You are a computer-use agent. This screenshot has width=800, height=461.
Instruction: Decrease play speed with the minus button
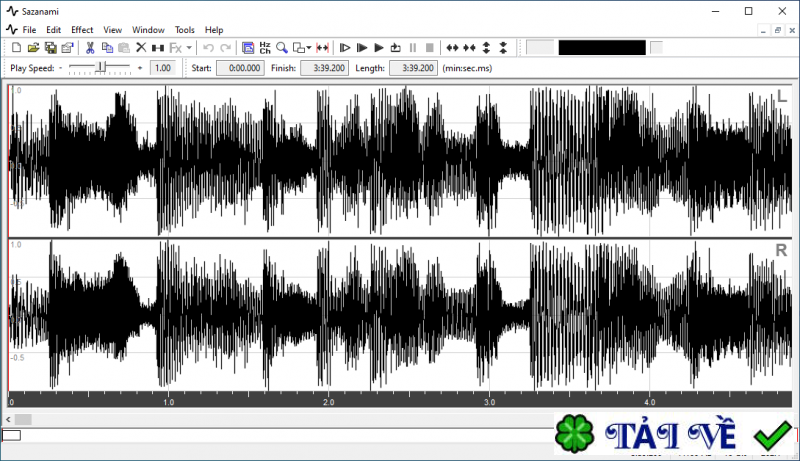60,68
